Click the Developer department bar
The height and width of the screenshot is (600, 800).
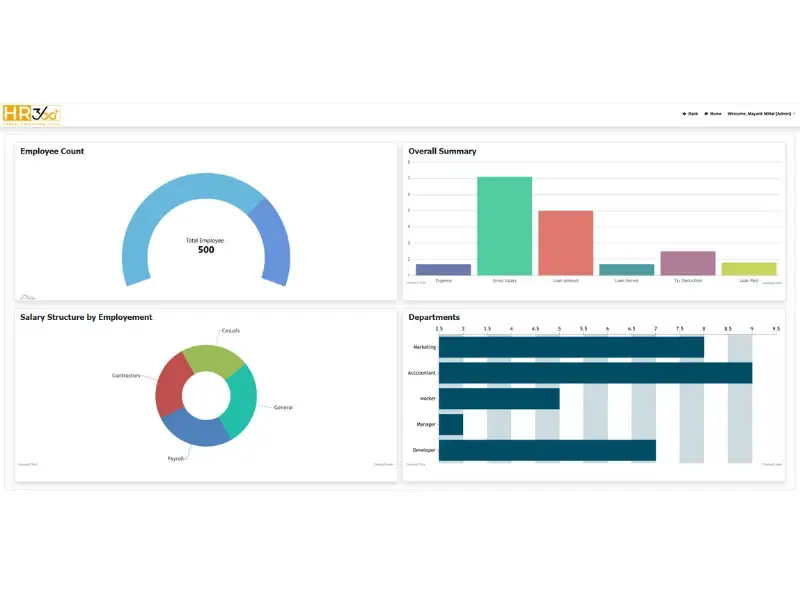point(547,450)
